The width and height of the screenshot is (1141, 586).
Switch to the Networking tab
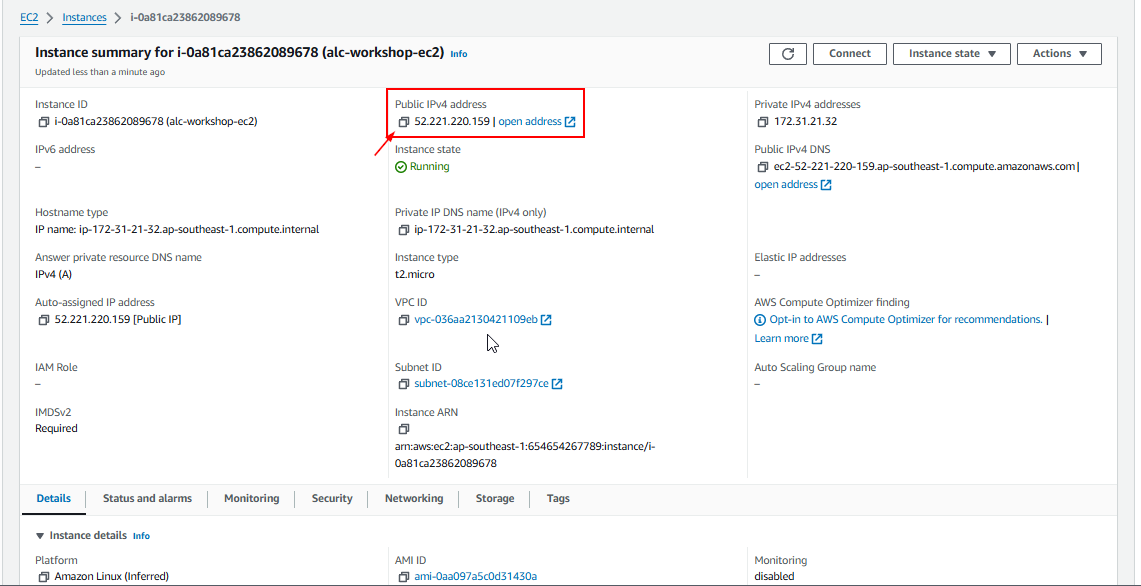(413, 498)
